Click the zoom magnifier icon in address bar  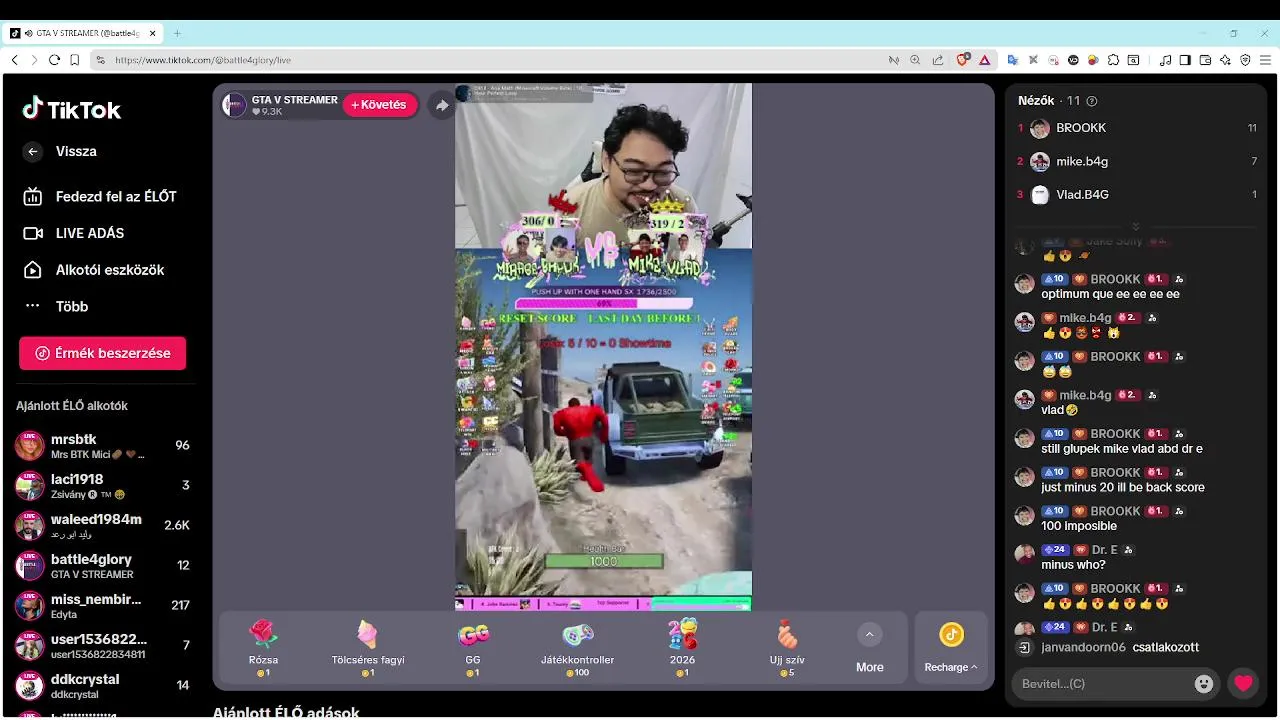pyautogui.click(x=915, y=60)
